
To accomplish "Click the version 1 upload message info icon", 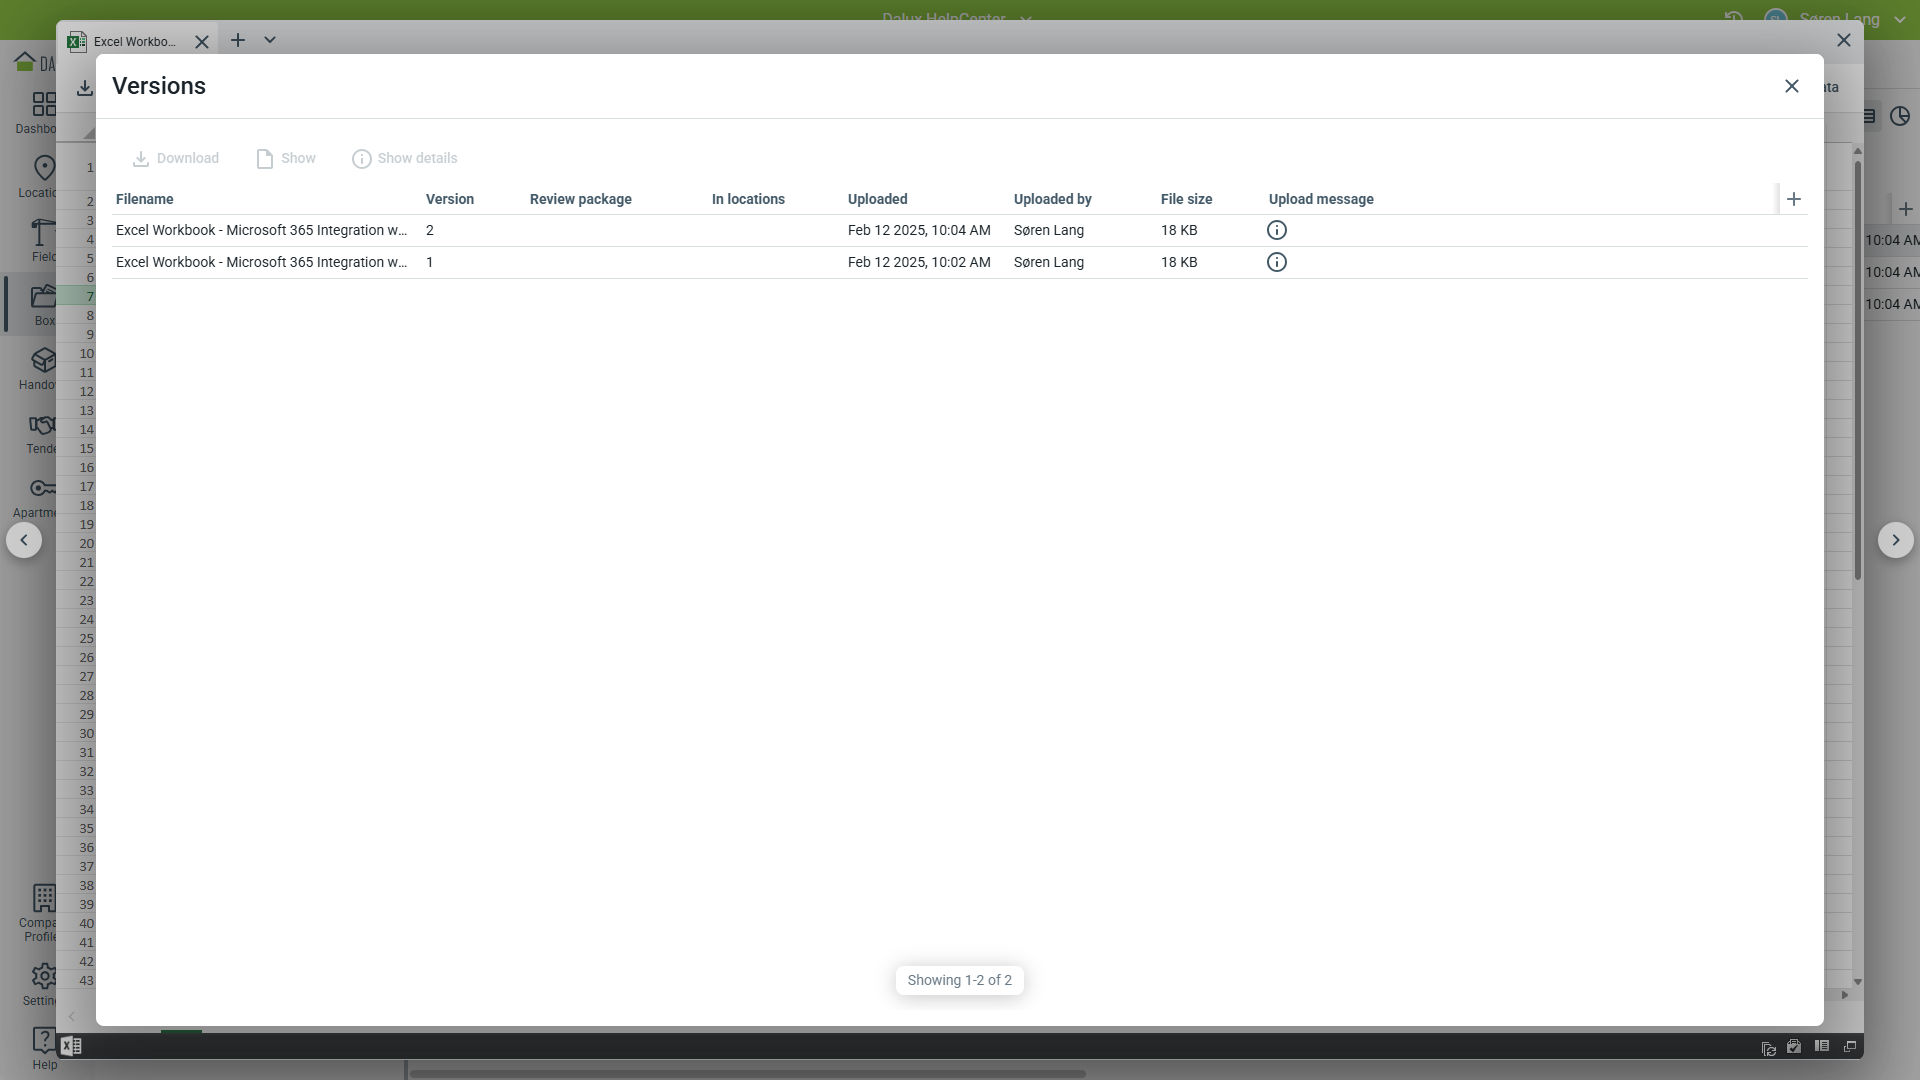I will [x=1276, y=262].
